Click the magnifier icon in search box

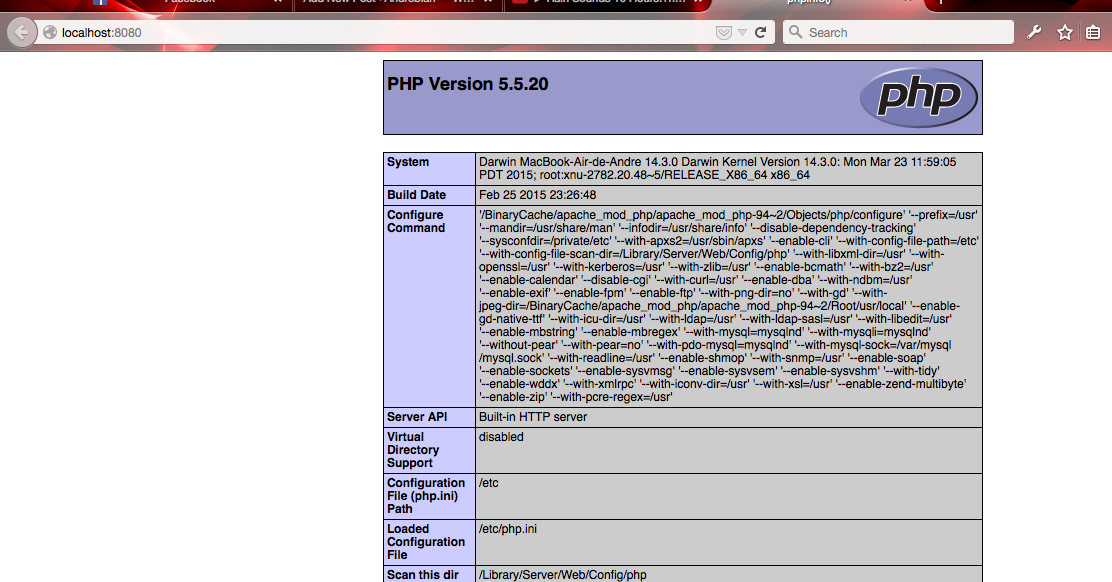click(x=796, y=33)
